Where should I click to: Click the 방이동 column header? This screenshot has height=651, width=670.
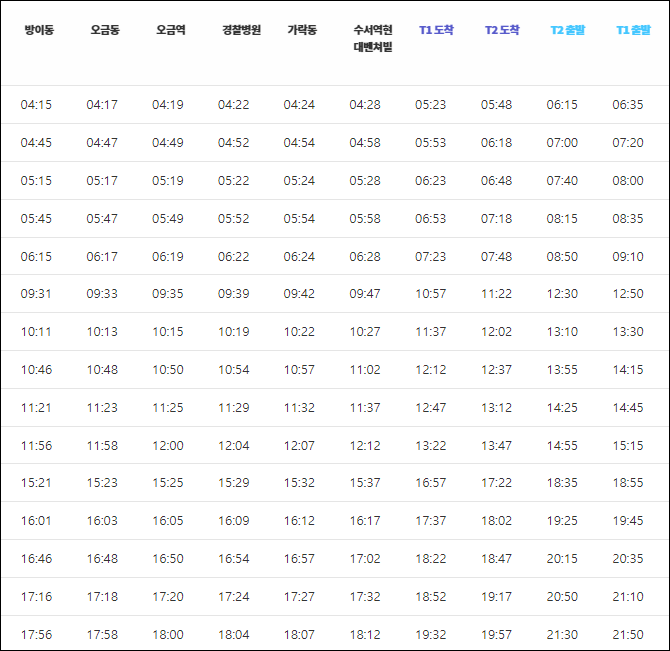39,30
